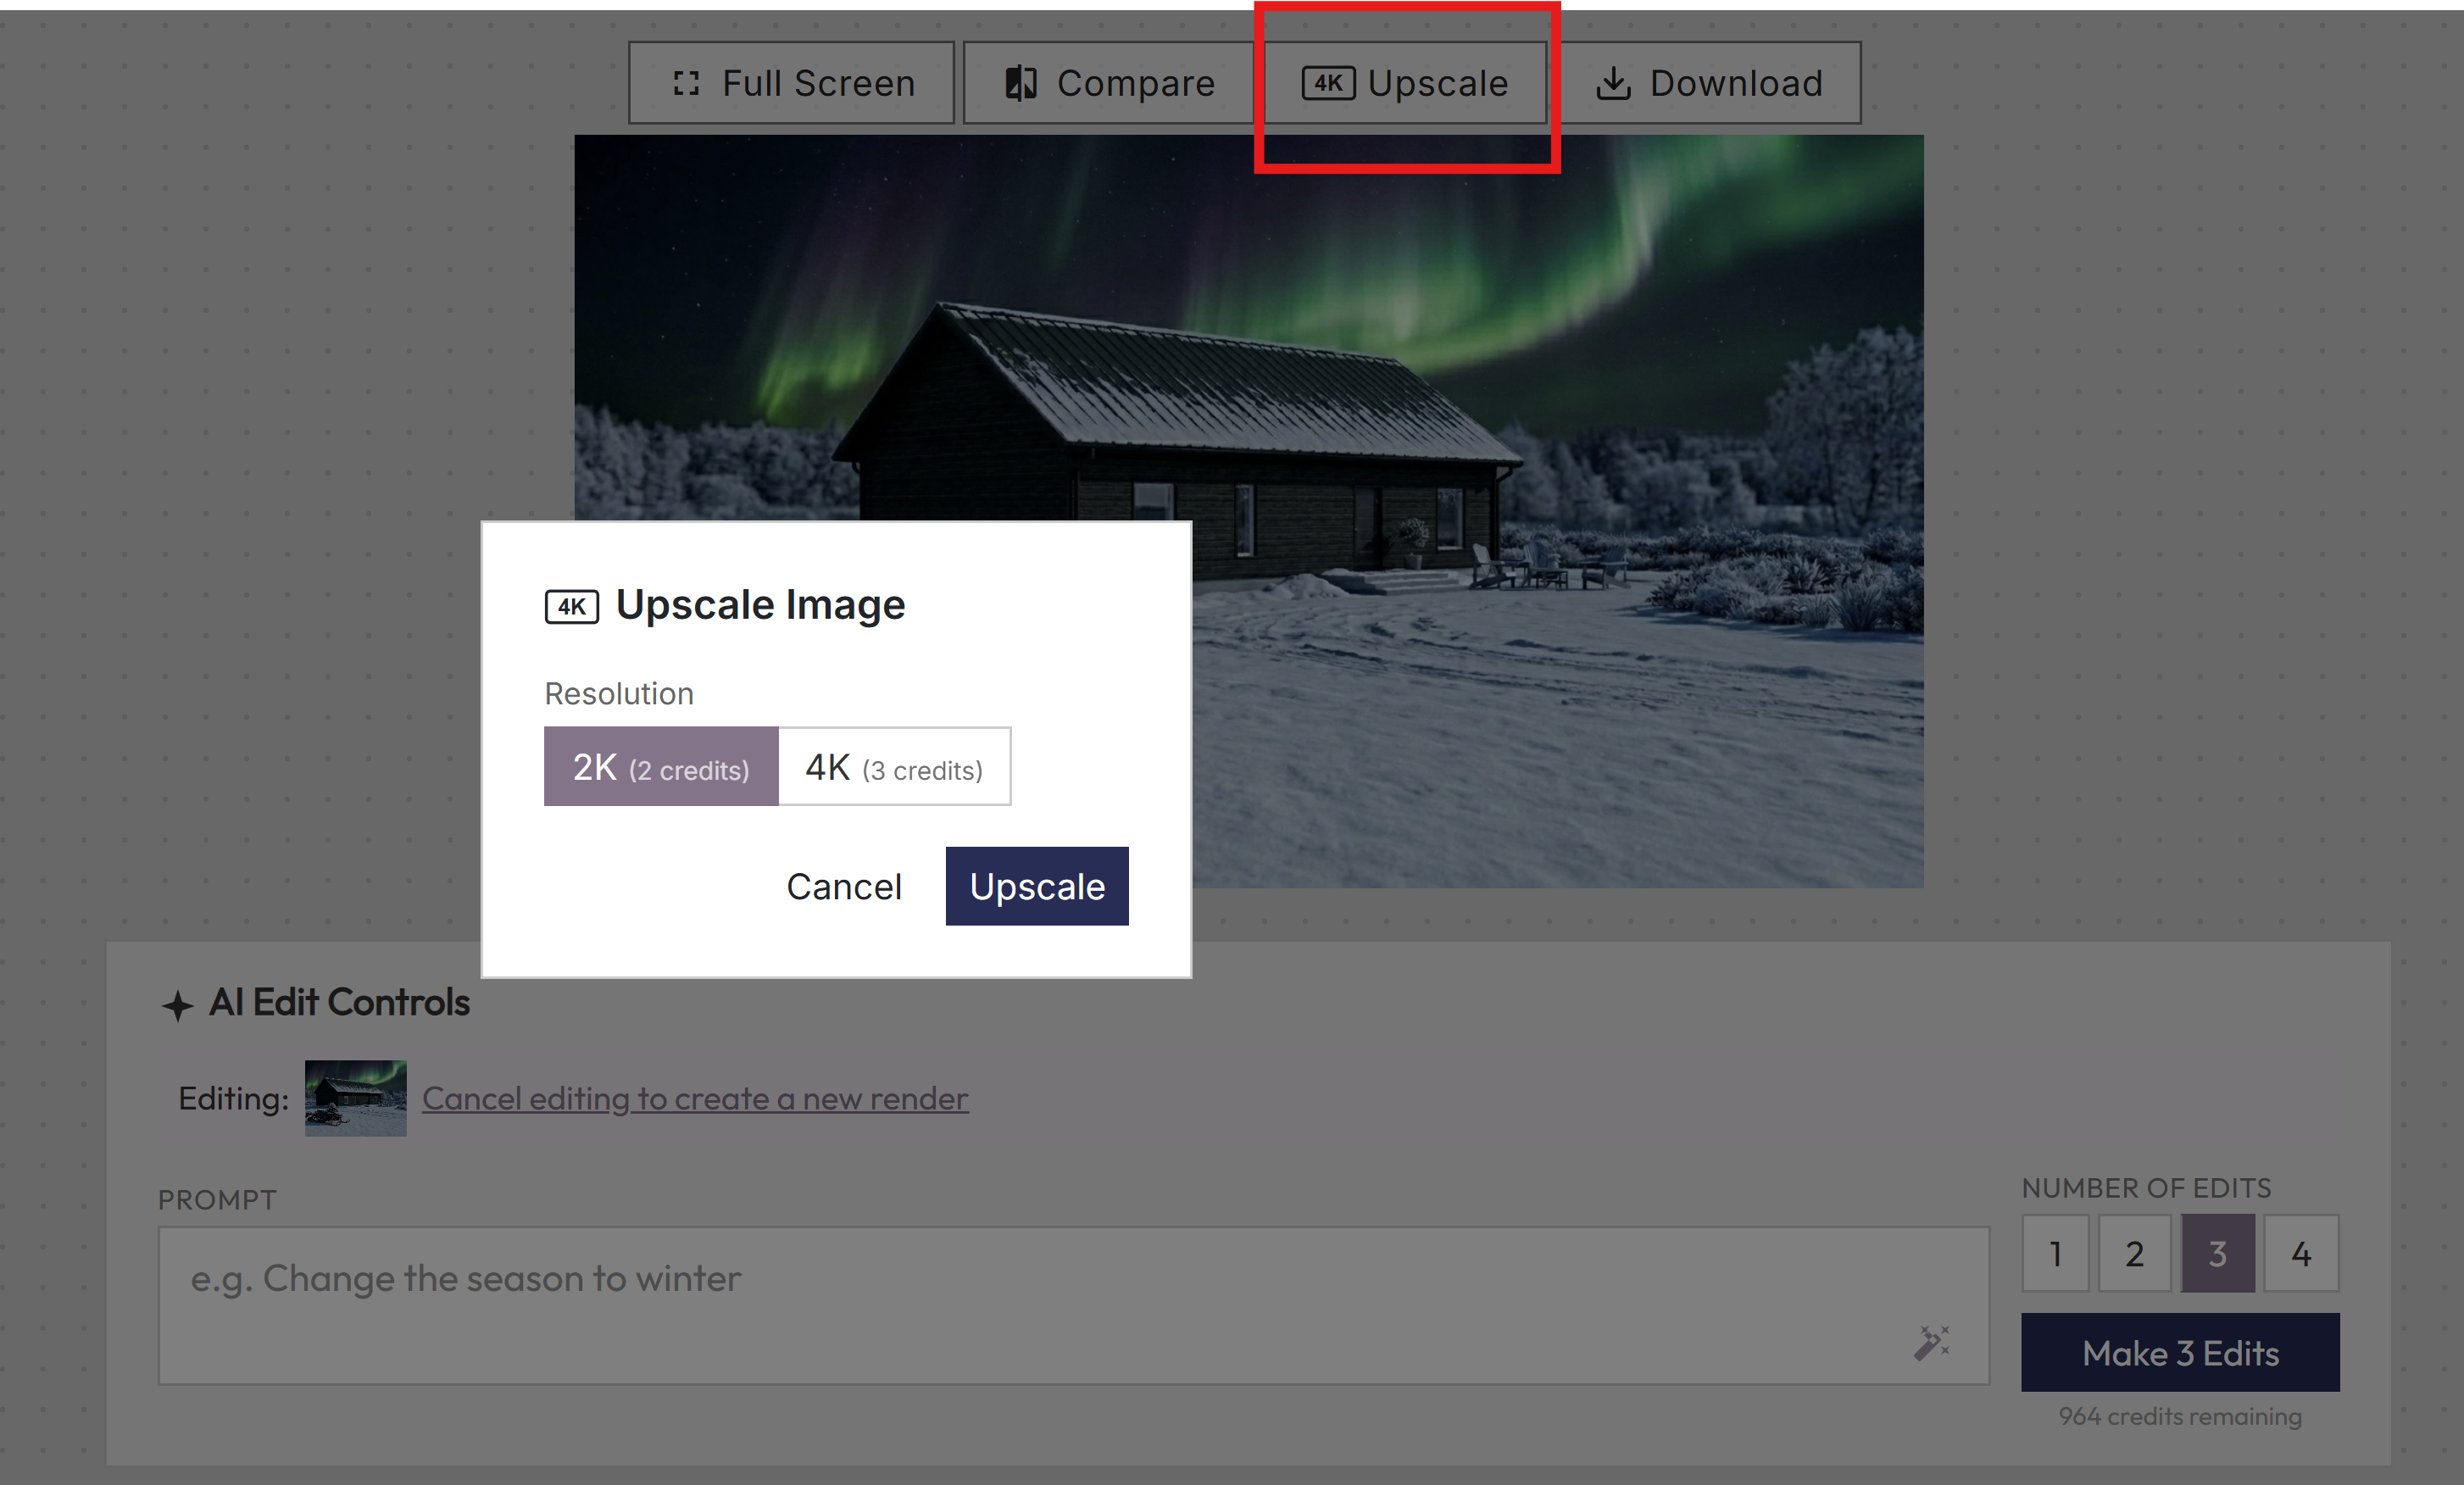Click the aurora cabin rendered image
Image resolution: width=2464 pixels, height=1485 pixels.
[1249, 511]
